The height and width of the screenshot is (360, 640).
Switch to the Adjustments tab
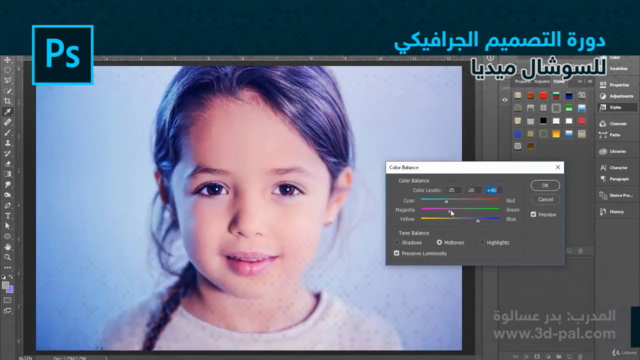point(542,82)
